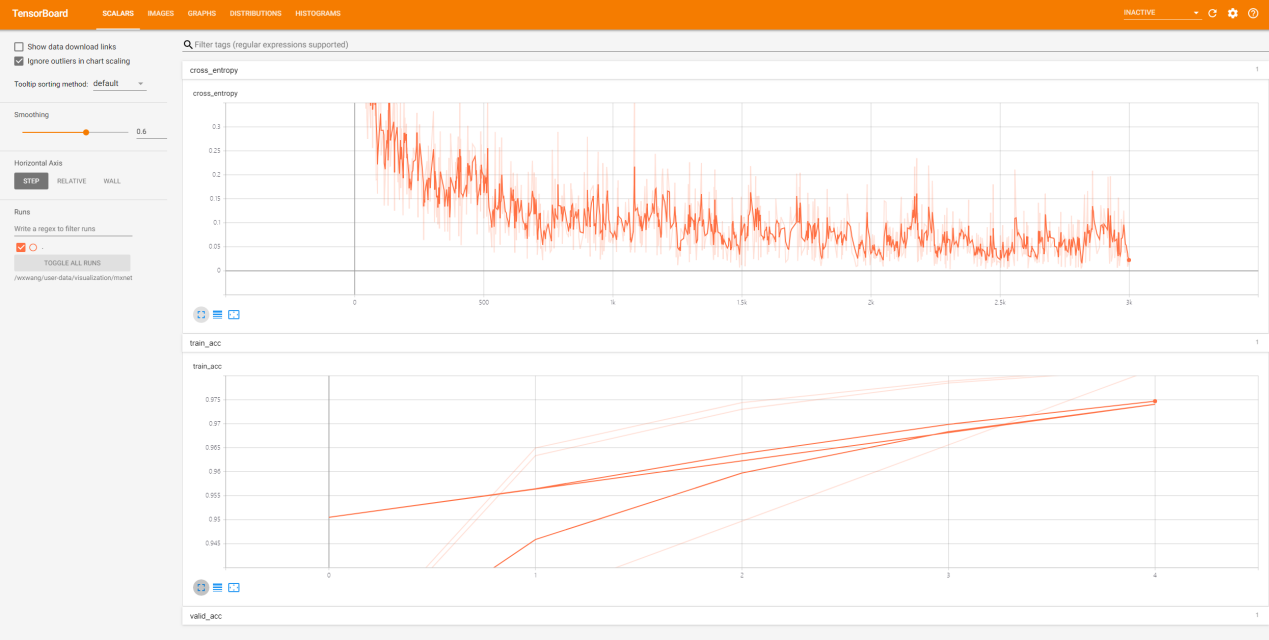Switch to the HISTOGRAMS tab
This screenshot has width=1269, height=640.
pos(317,13)
